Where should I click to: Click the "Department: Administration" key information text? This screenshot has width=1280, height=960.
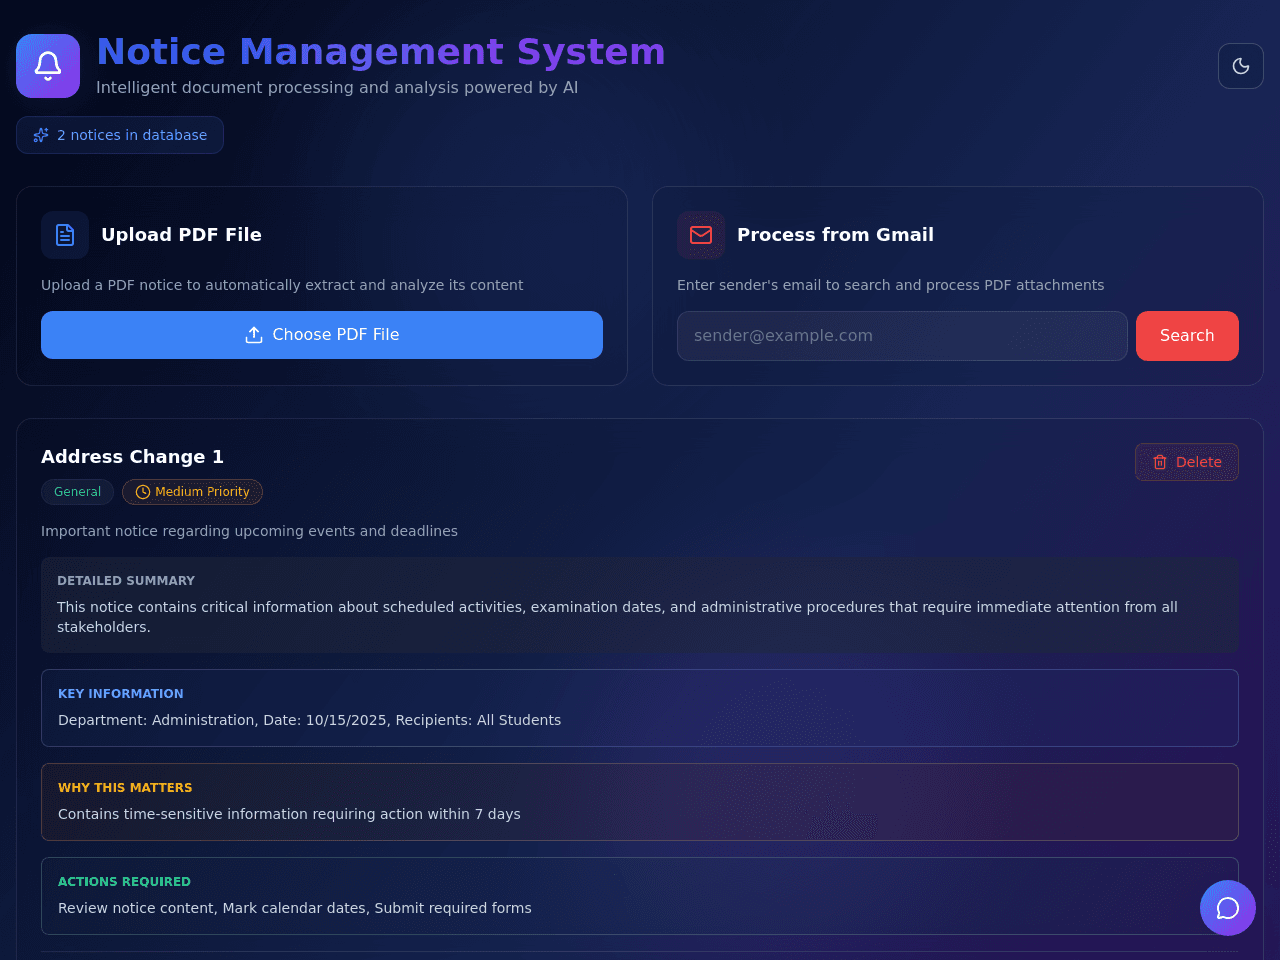click(310, 720)
